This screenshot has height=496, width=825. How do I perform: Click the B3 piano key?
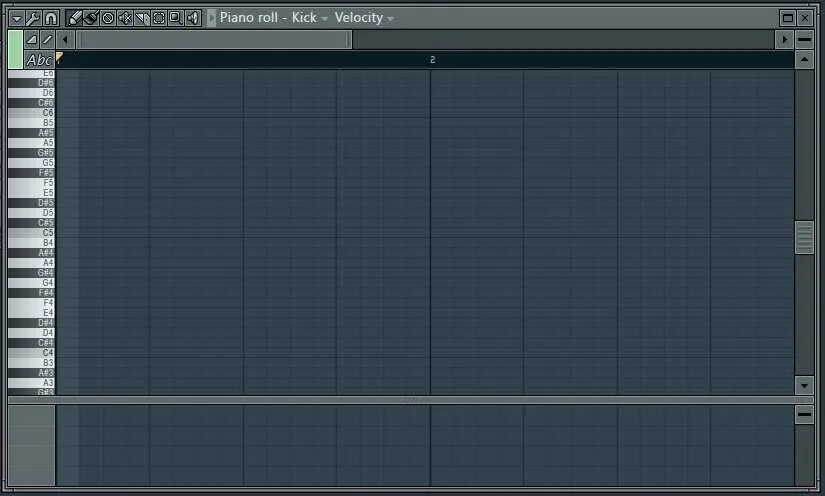tap(32, 362)
